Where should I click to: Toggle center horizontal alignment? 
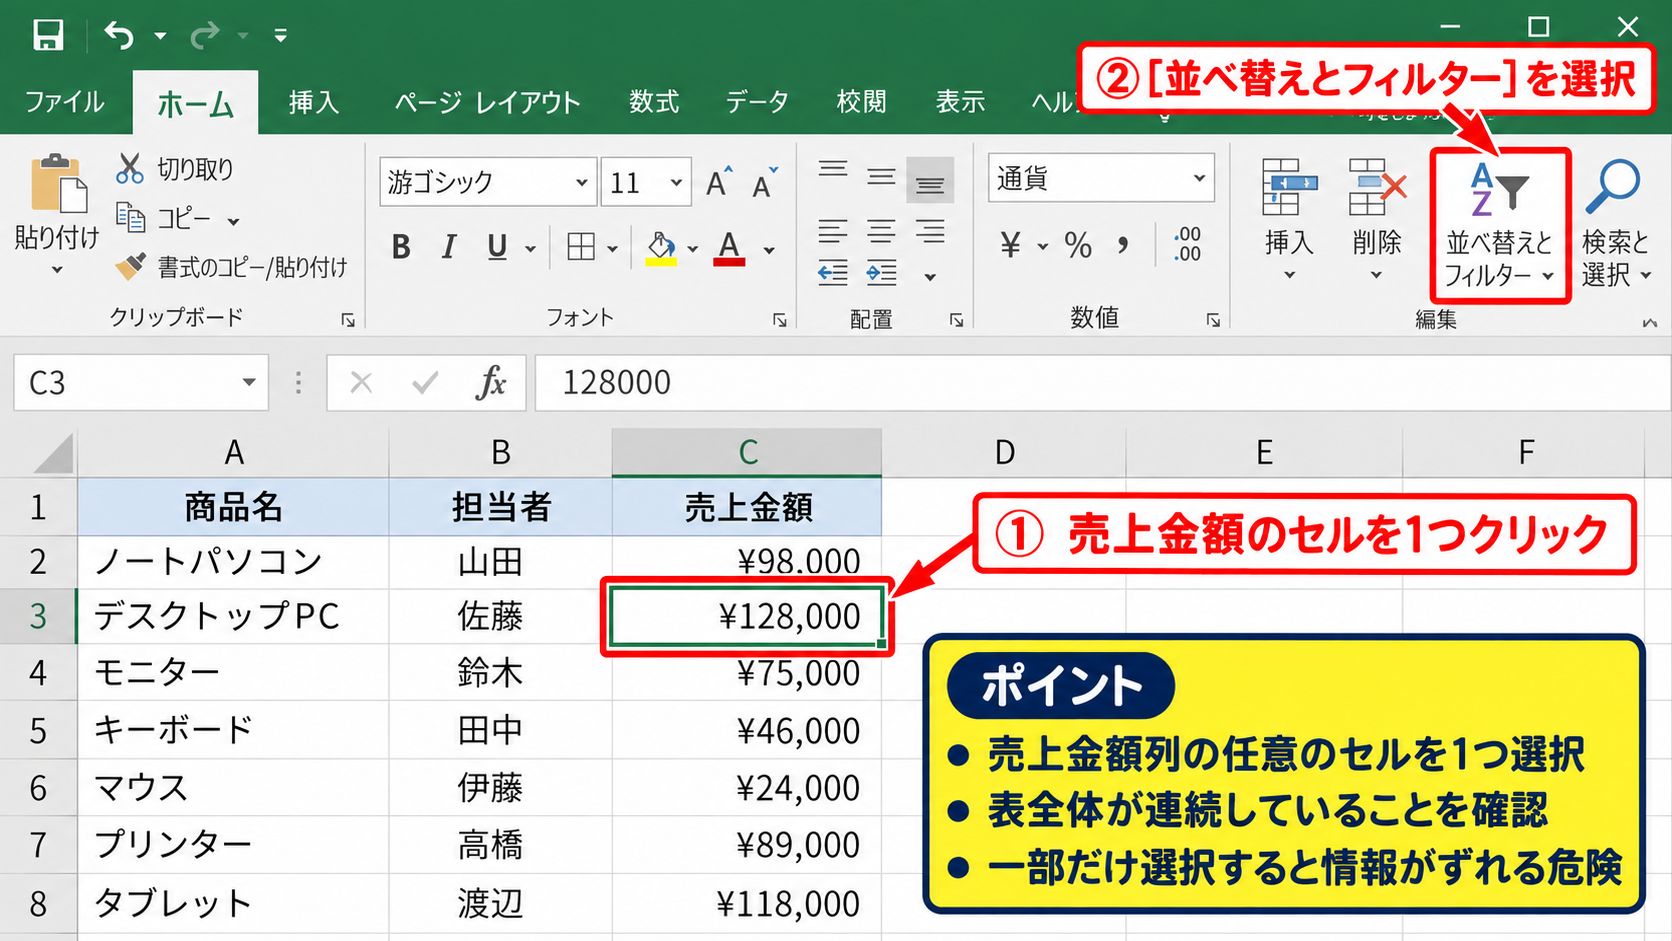881,233
